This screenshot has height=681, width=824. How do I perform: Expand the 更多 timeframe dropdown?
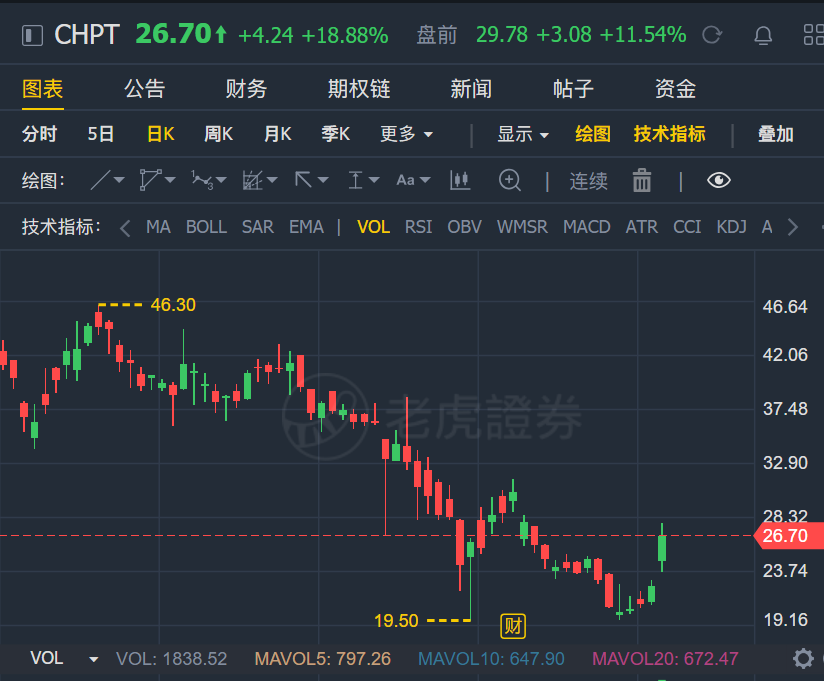point(406,134)
